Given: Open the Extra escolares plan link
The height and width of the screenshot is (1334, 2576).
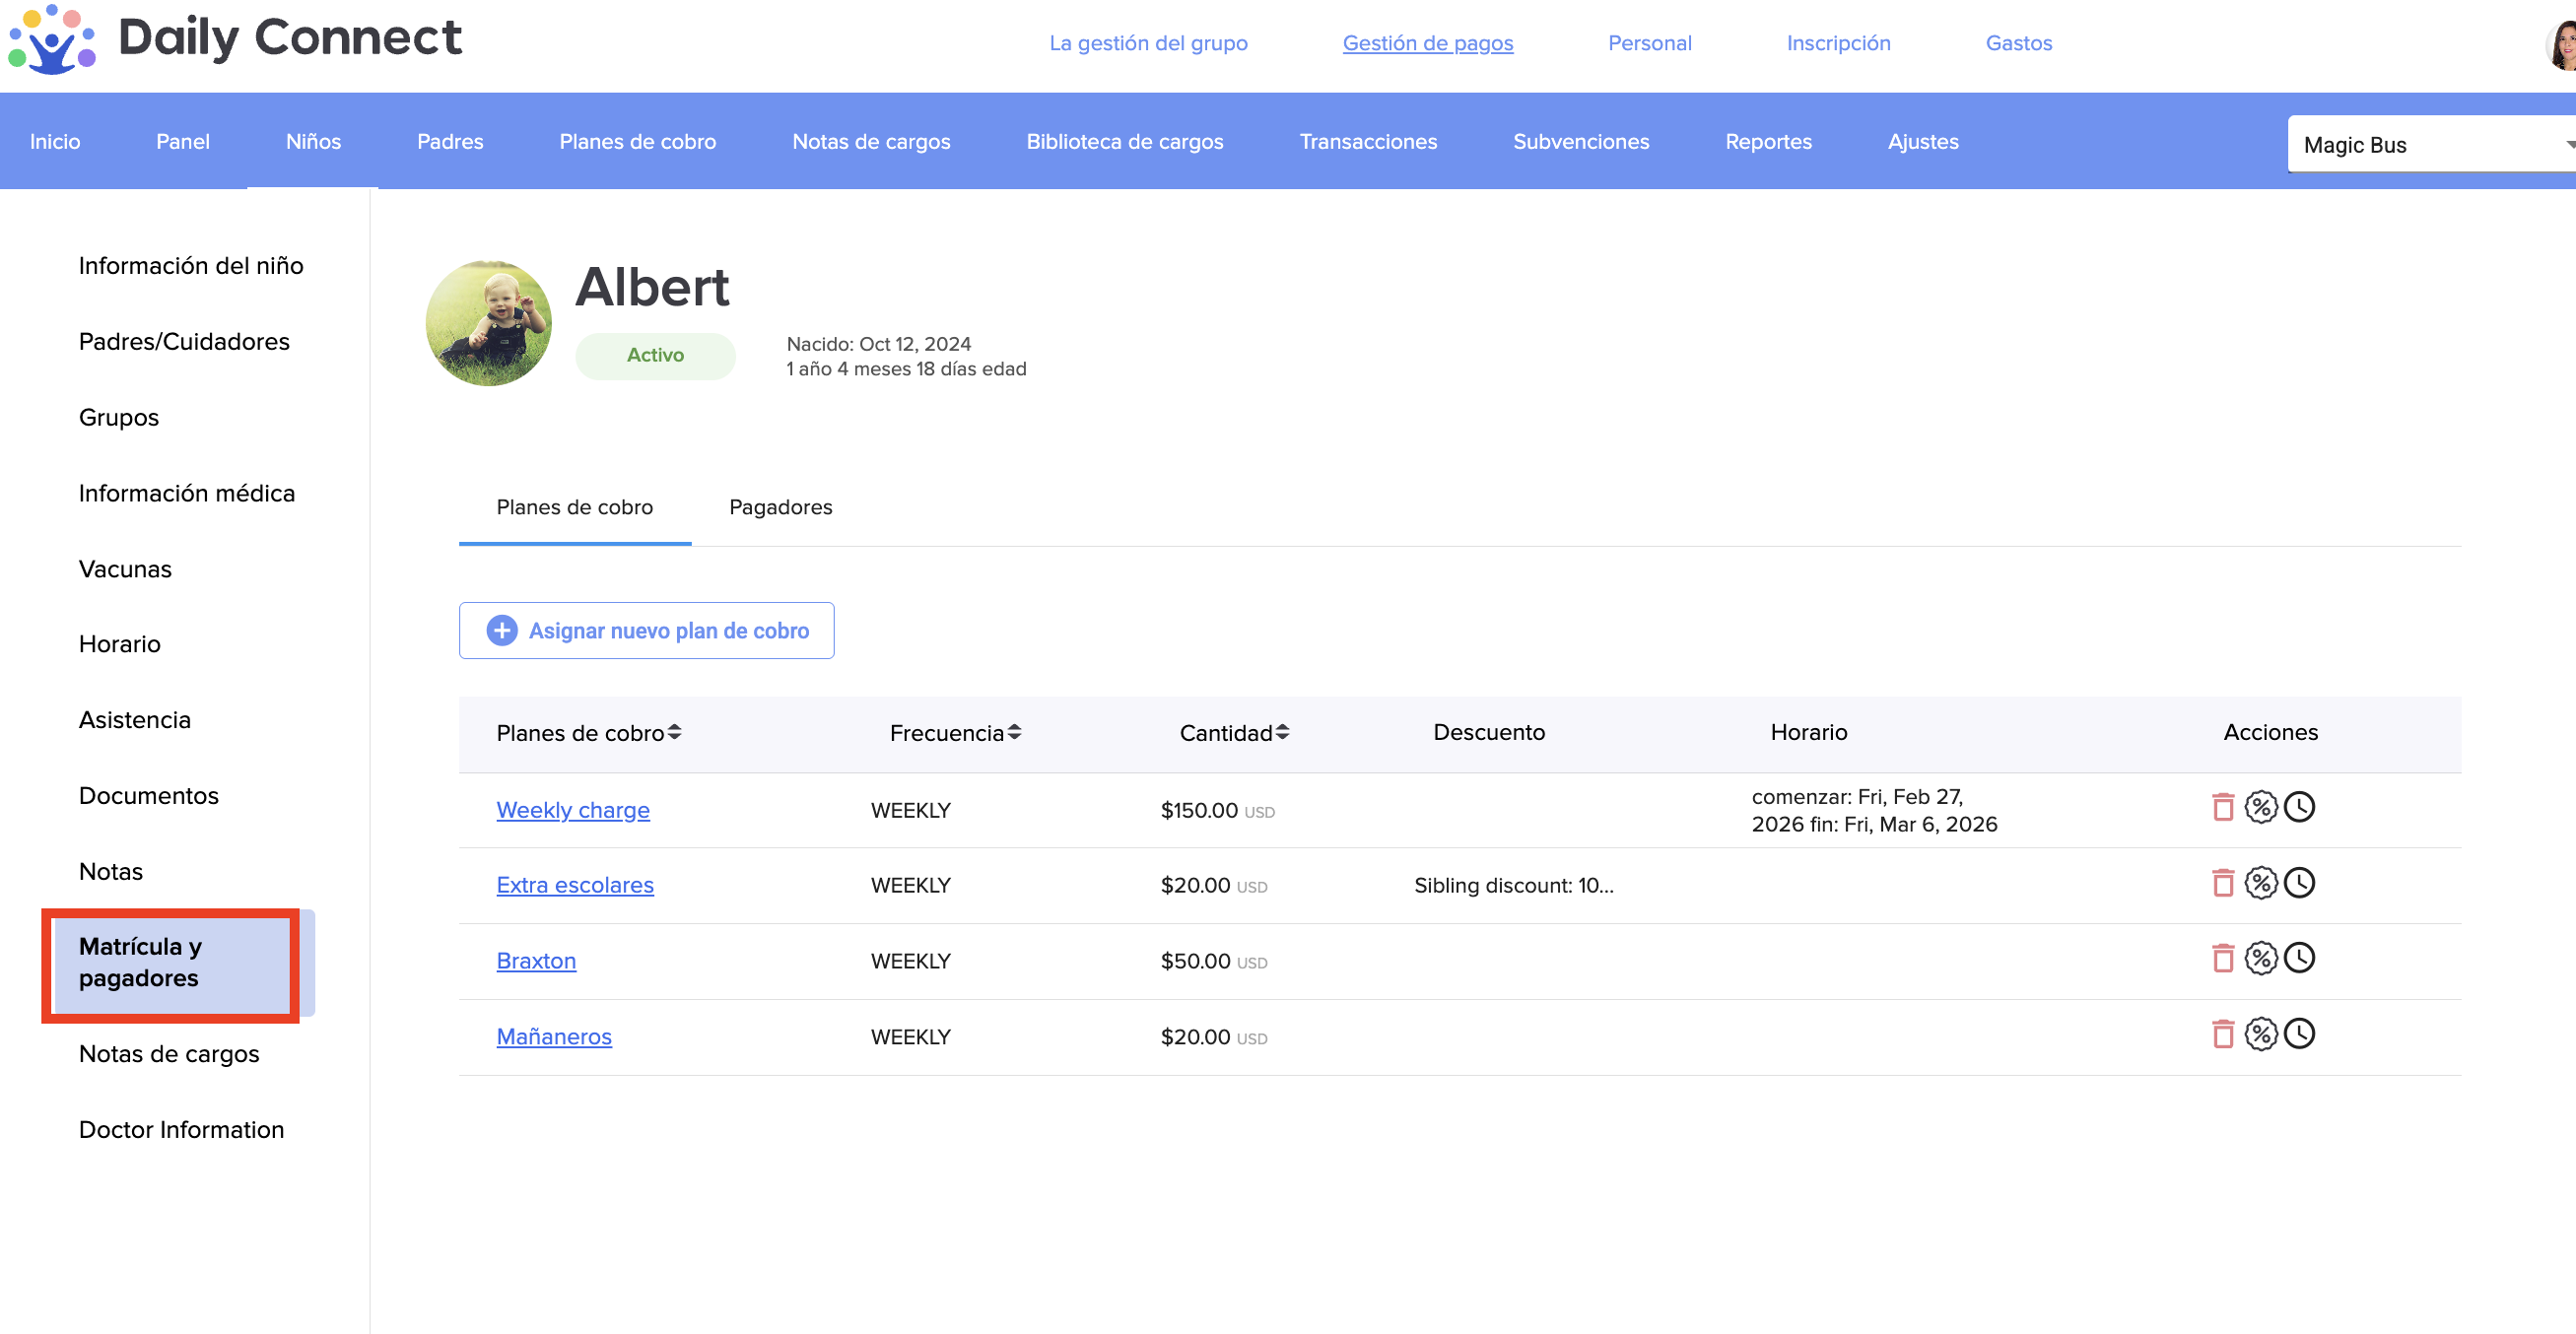Looking at the screenshot, I should (574, 885).
